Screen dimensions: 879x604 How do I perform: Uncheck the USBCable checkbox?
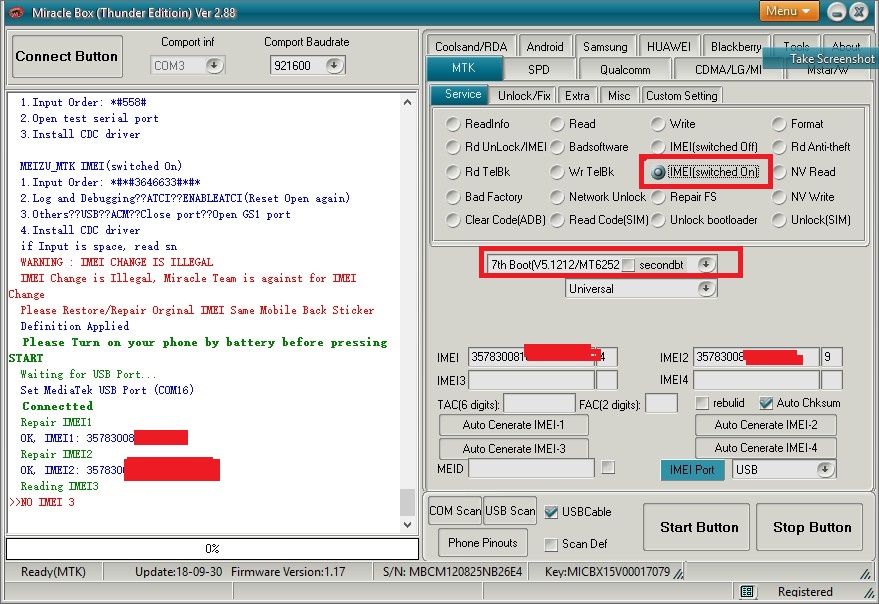[x=552, y=512]
